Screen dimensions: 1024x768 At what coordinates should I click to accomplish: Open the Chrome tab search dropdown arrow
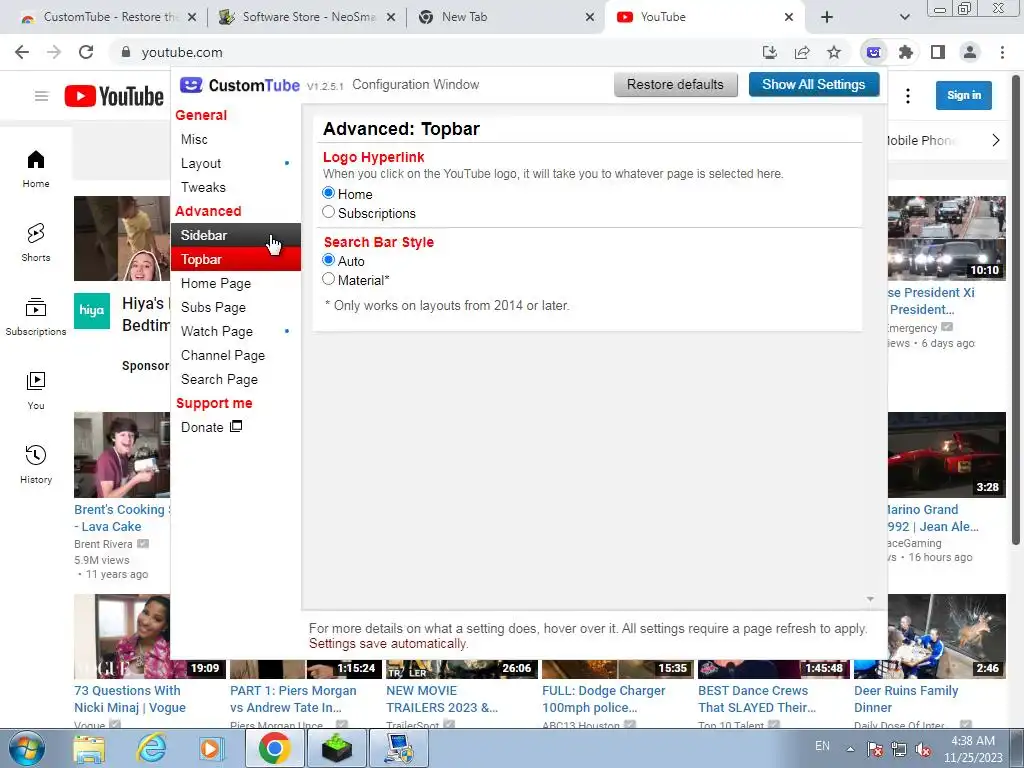click(904, 17)
